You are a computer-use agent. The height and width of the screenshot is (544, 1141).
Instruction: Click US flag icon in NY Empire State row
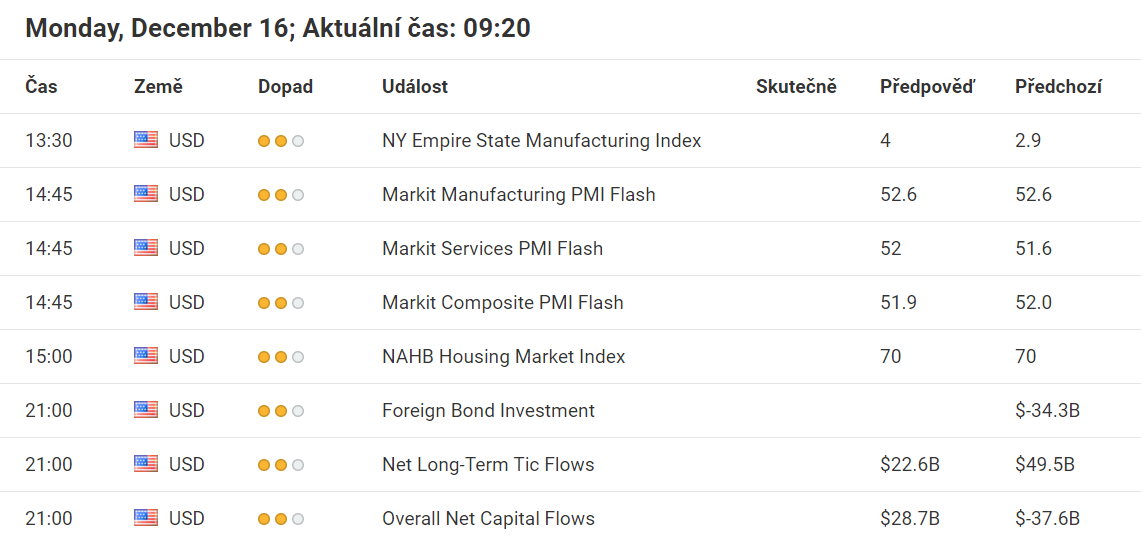click(x=146, y=140)
